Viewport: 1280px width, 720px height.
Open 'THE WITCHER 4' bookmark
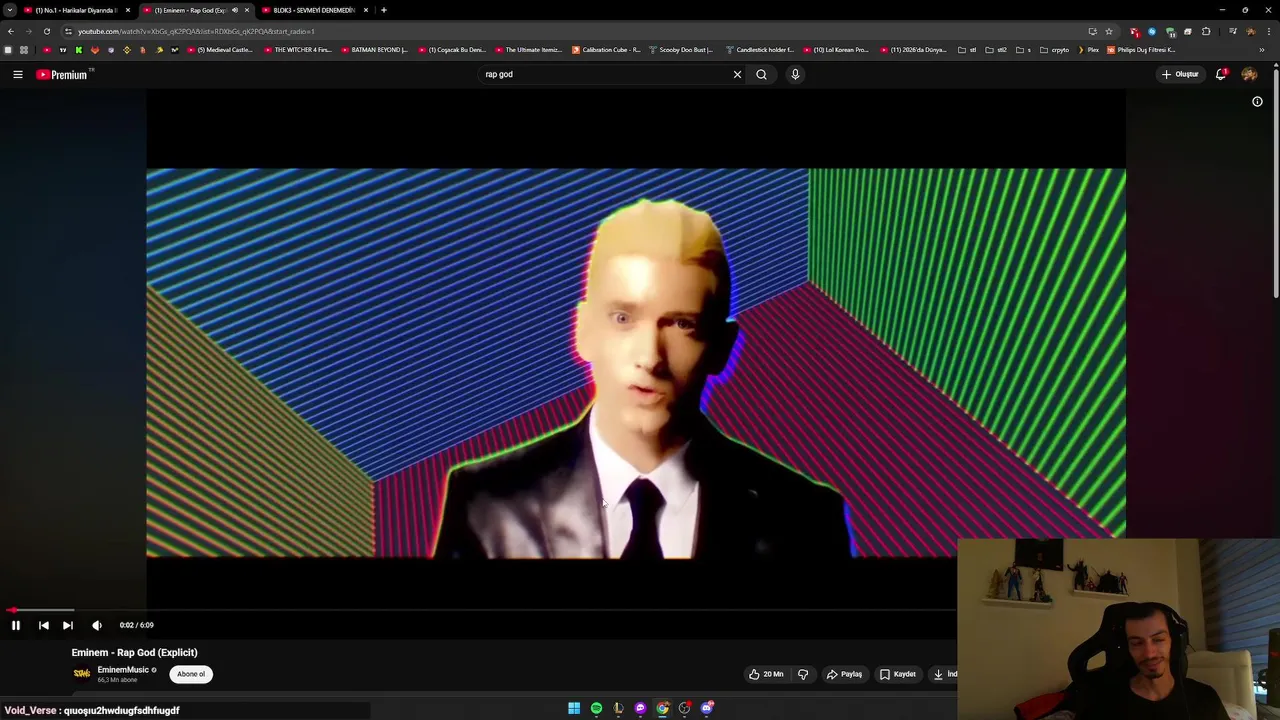point(298,50)
